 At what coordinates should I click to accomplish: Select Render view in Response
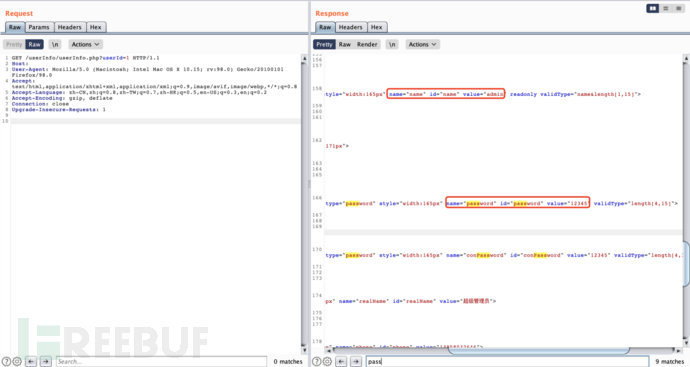point(367,44)
